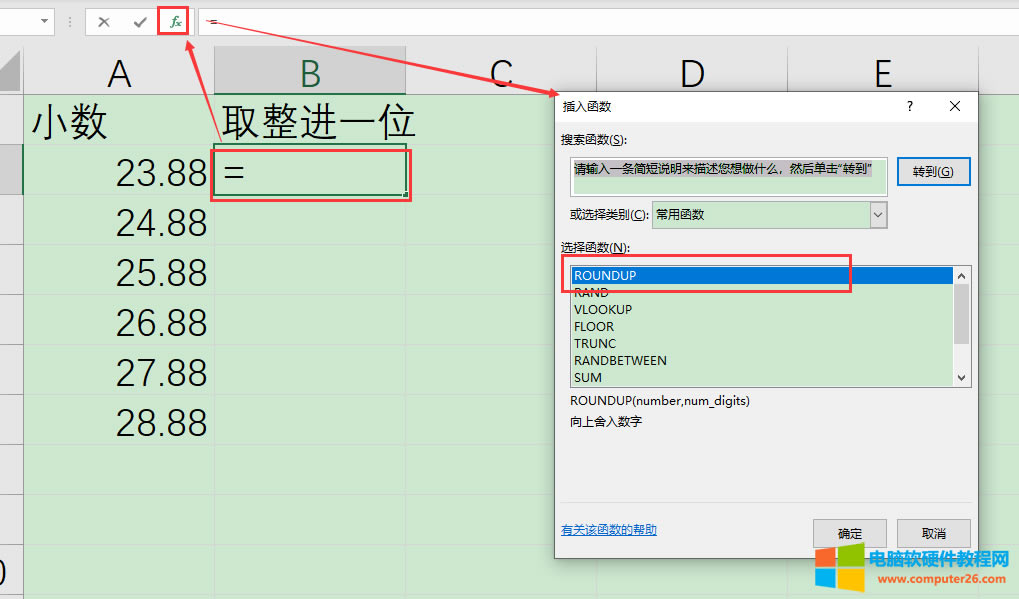
Task: Click the ellipsis separator next to Name Box
Action: [68, 20]
